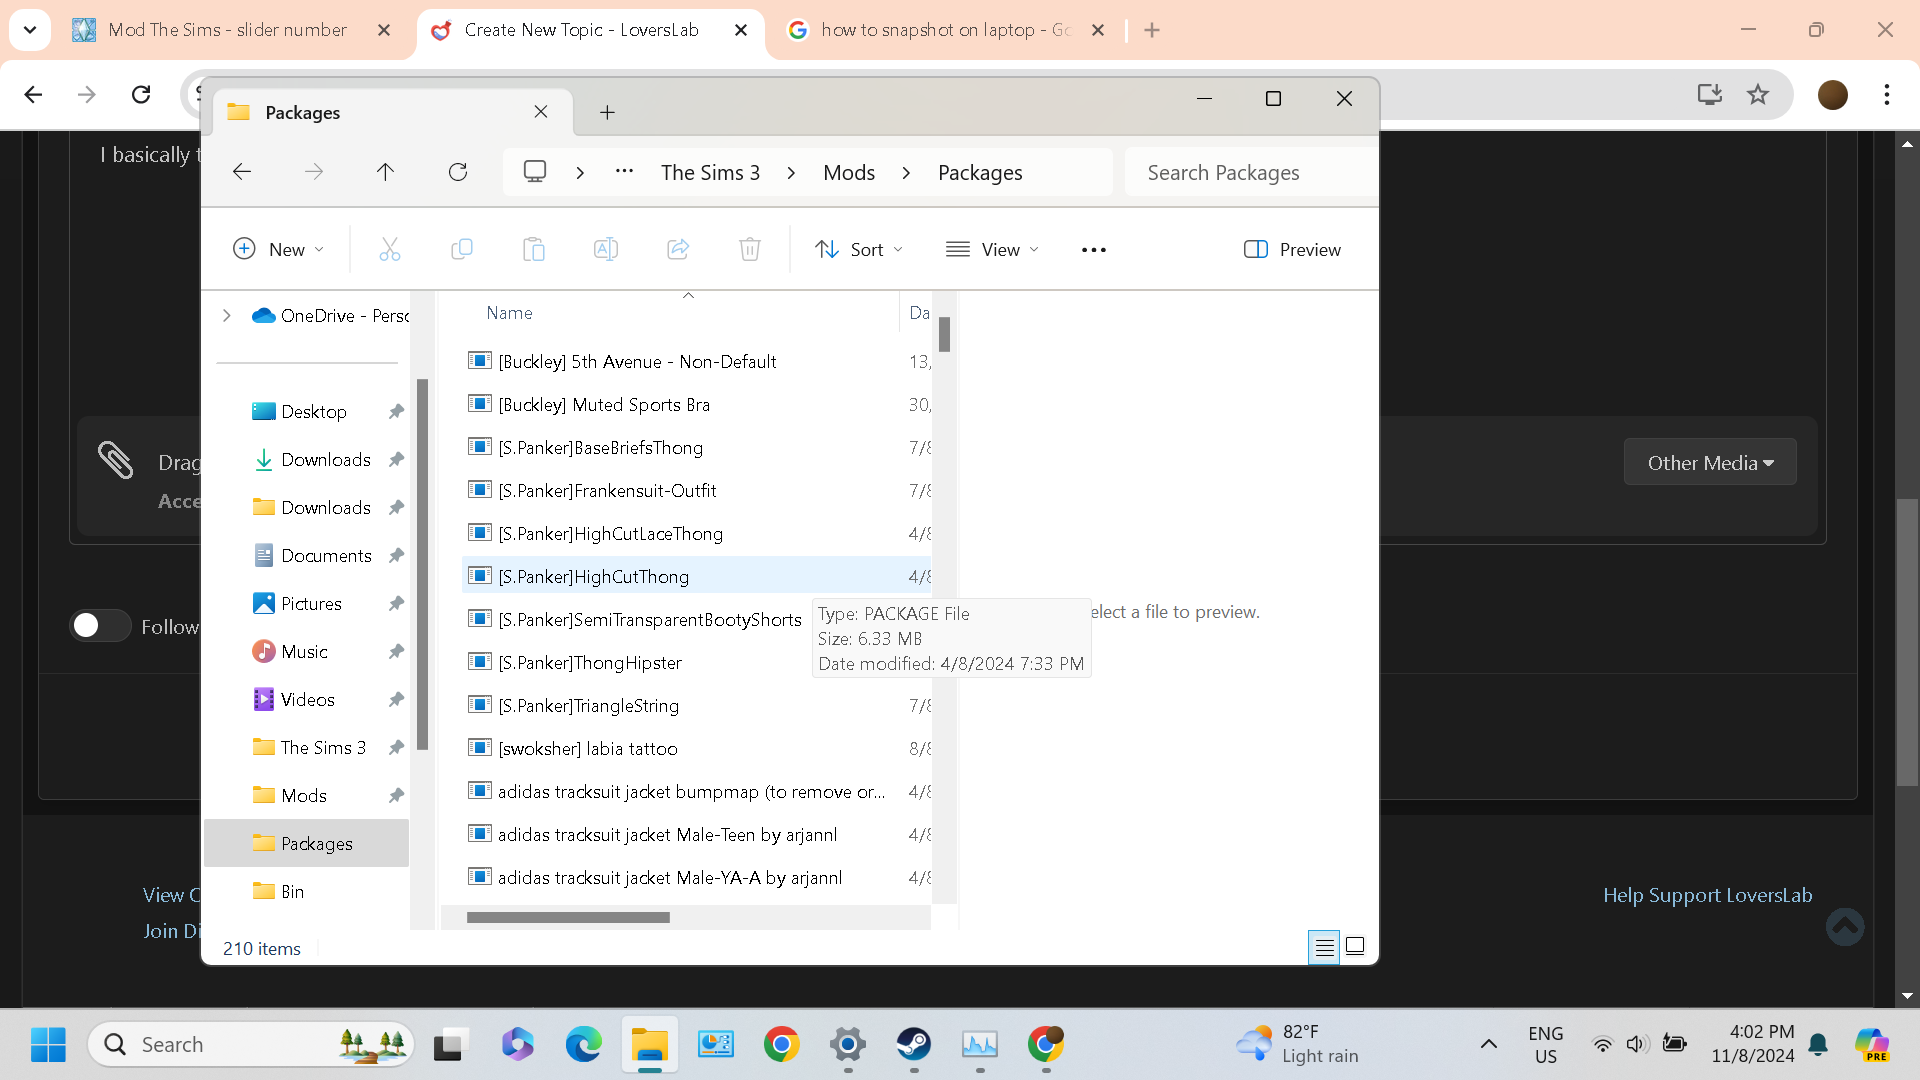This screenshot has height=1080, width=1920.
Task: Click the Paste clipboard icon in Explorer toolbar
Action: click(534, 249)
